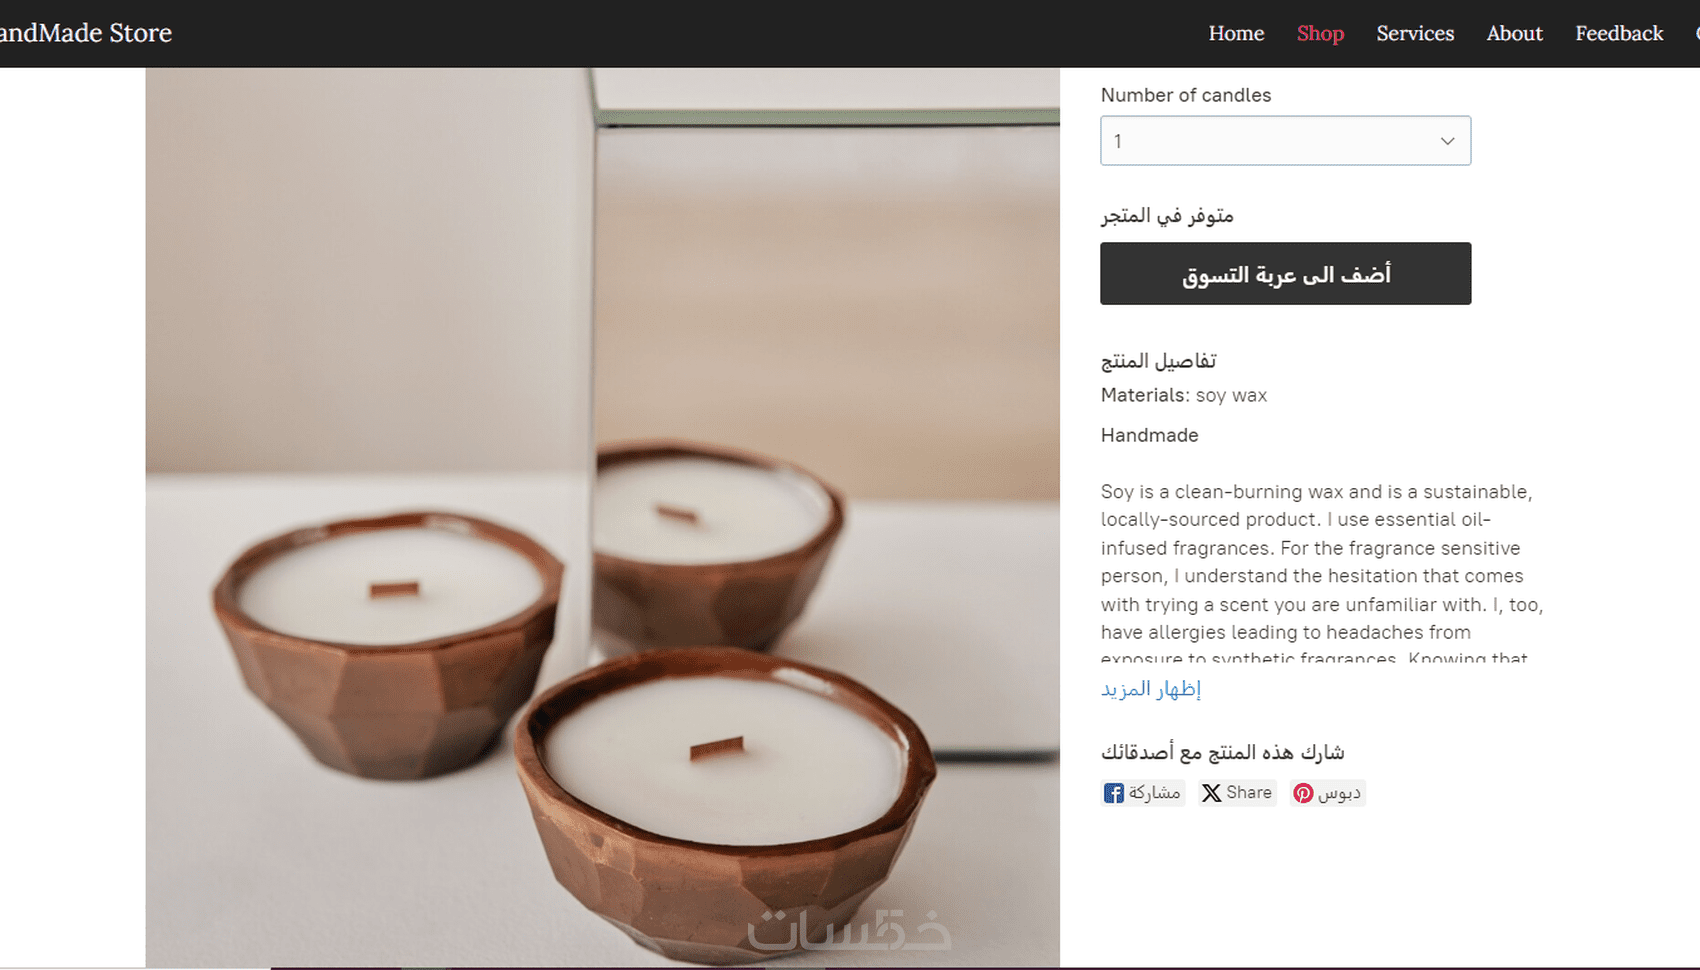Screen dimensions: 1700x970
Task: Click the Materials: soy wax text
Action: pyautogui.click(x=1184, y=395)
